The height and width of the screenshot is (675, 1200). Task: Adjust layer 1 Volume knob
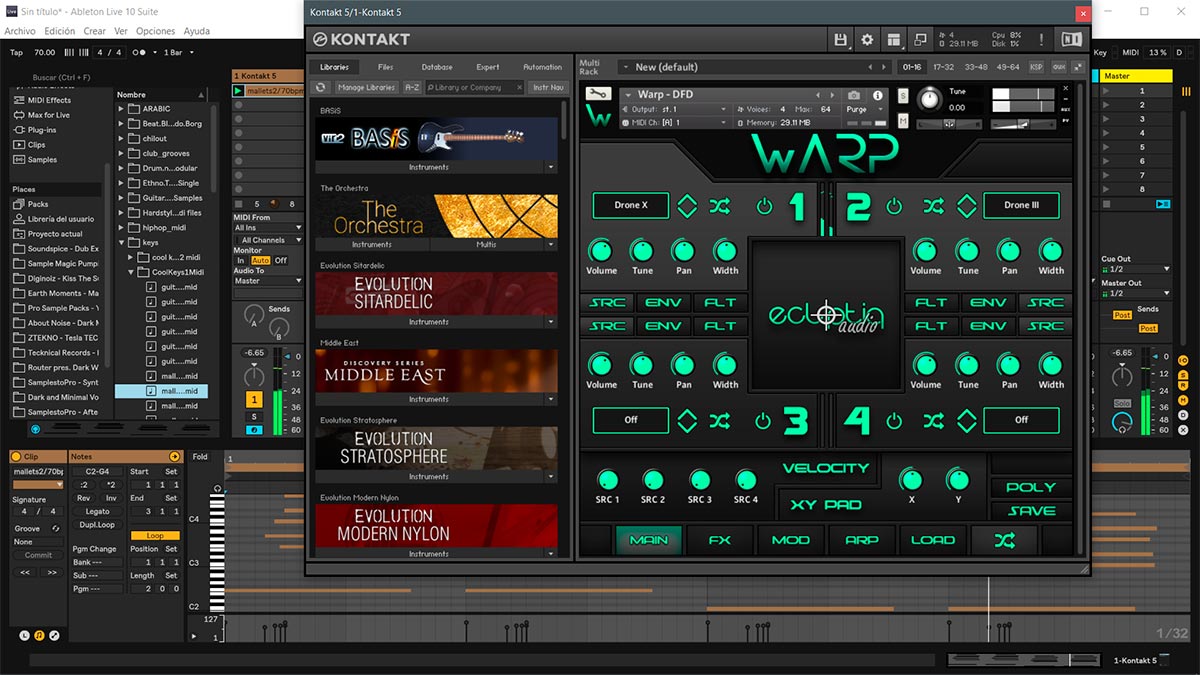click(x=601, y=250)
